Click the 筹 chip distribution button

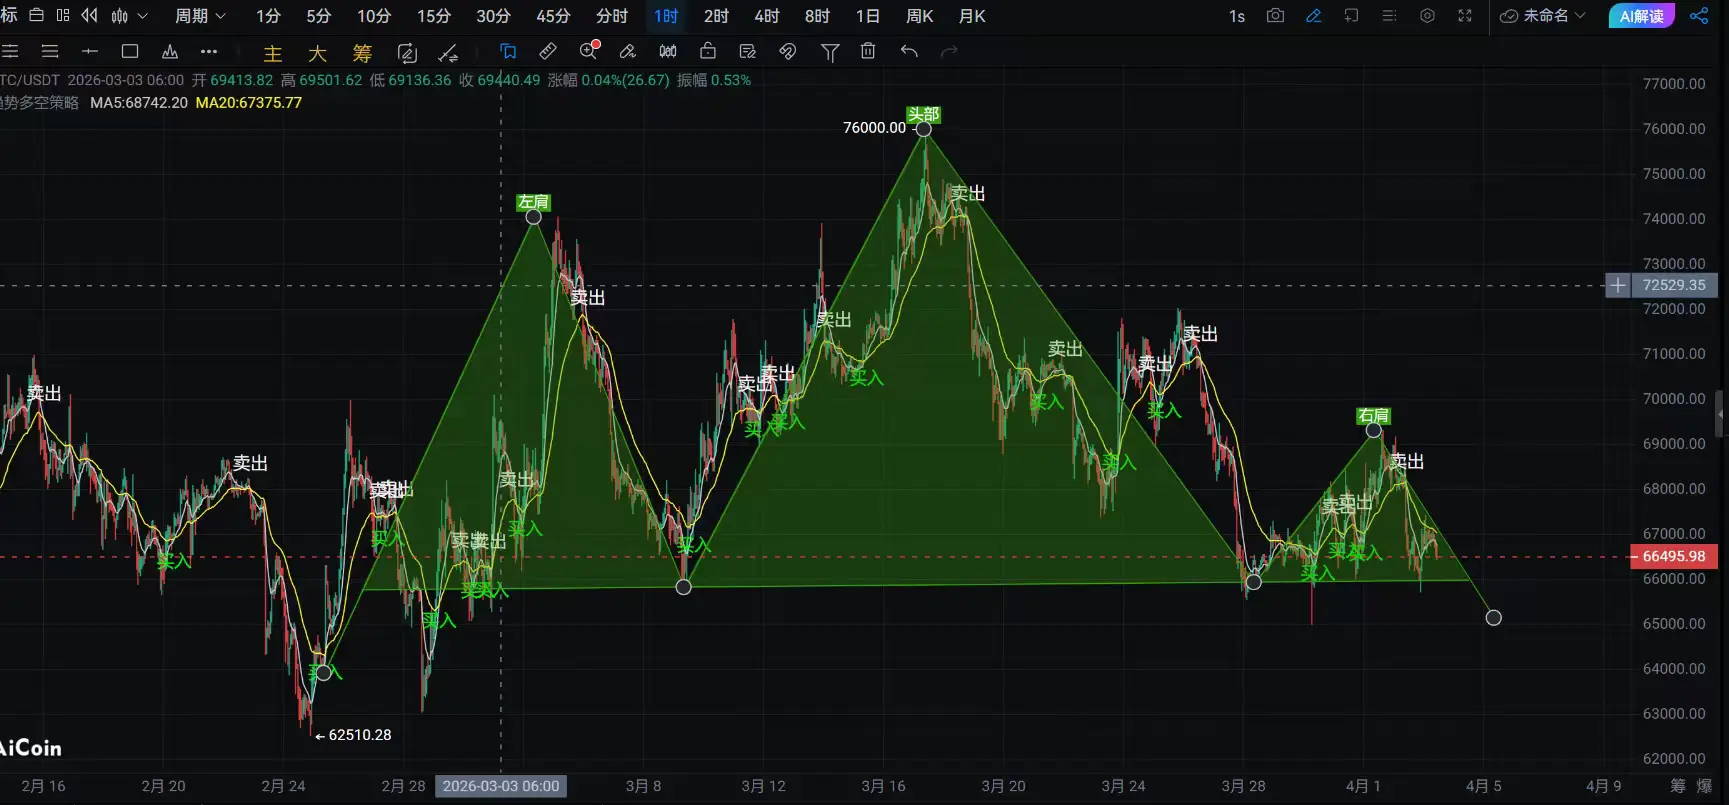[x=362, y=54]
